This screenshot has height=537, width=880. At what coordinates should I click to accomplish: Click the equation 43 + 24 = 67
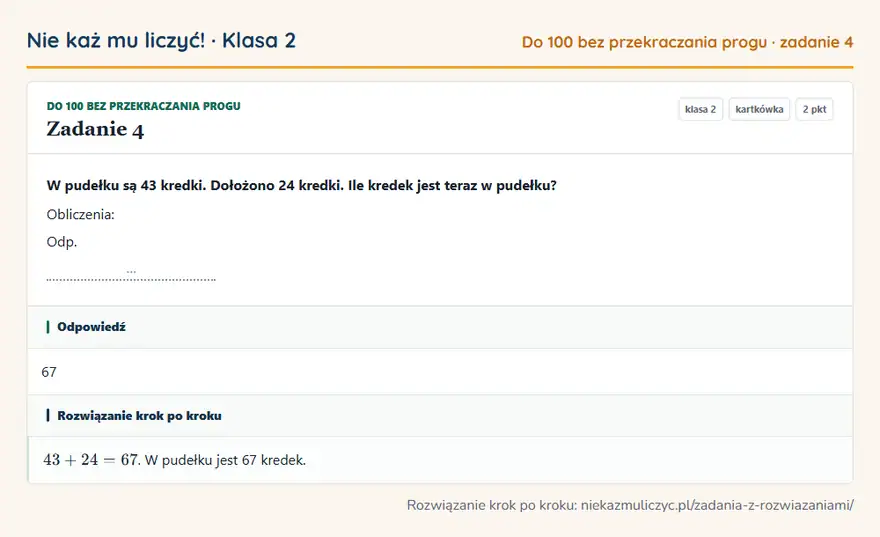pos(90,460)
